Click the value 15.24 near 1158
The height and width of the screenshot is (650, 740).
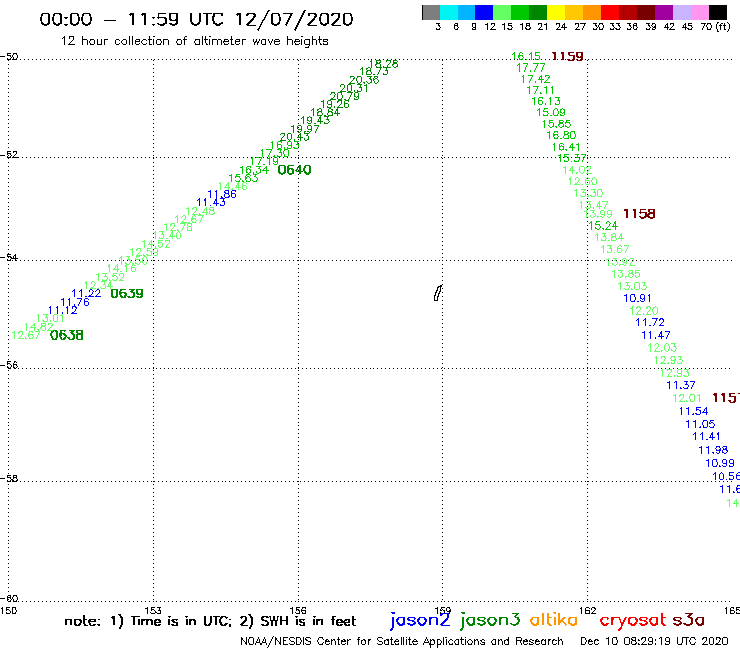click(603, 226)
